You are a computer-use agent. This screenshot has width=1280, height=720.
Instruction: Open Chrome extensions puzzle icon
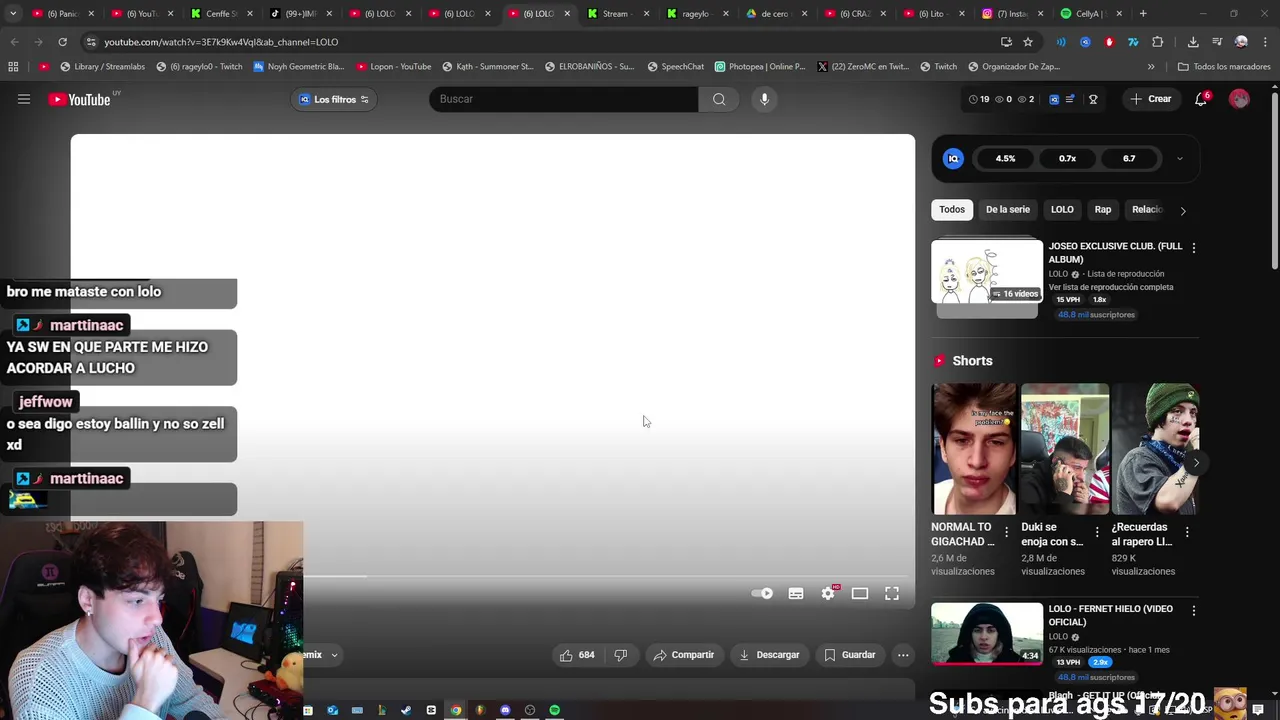pos(1157,42)
